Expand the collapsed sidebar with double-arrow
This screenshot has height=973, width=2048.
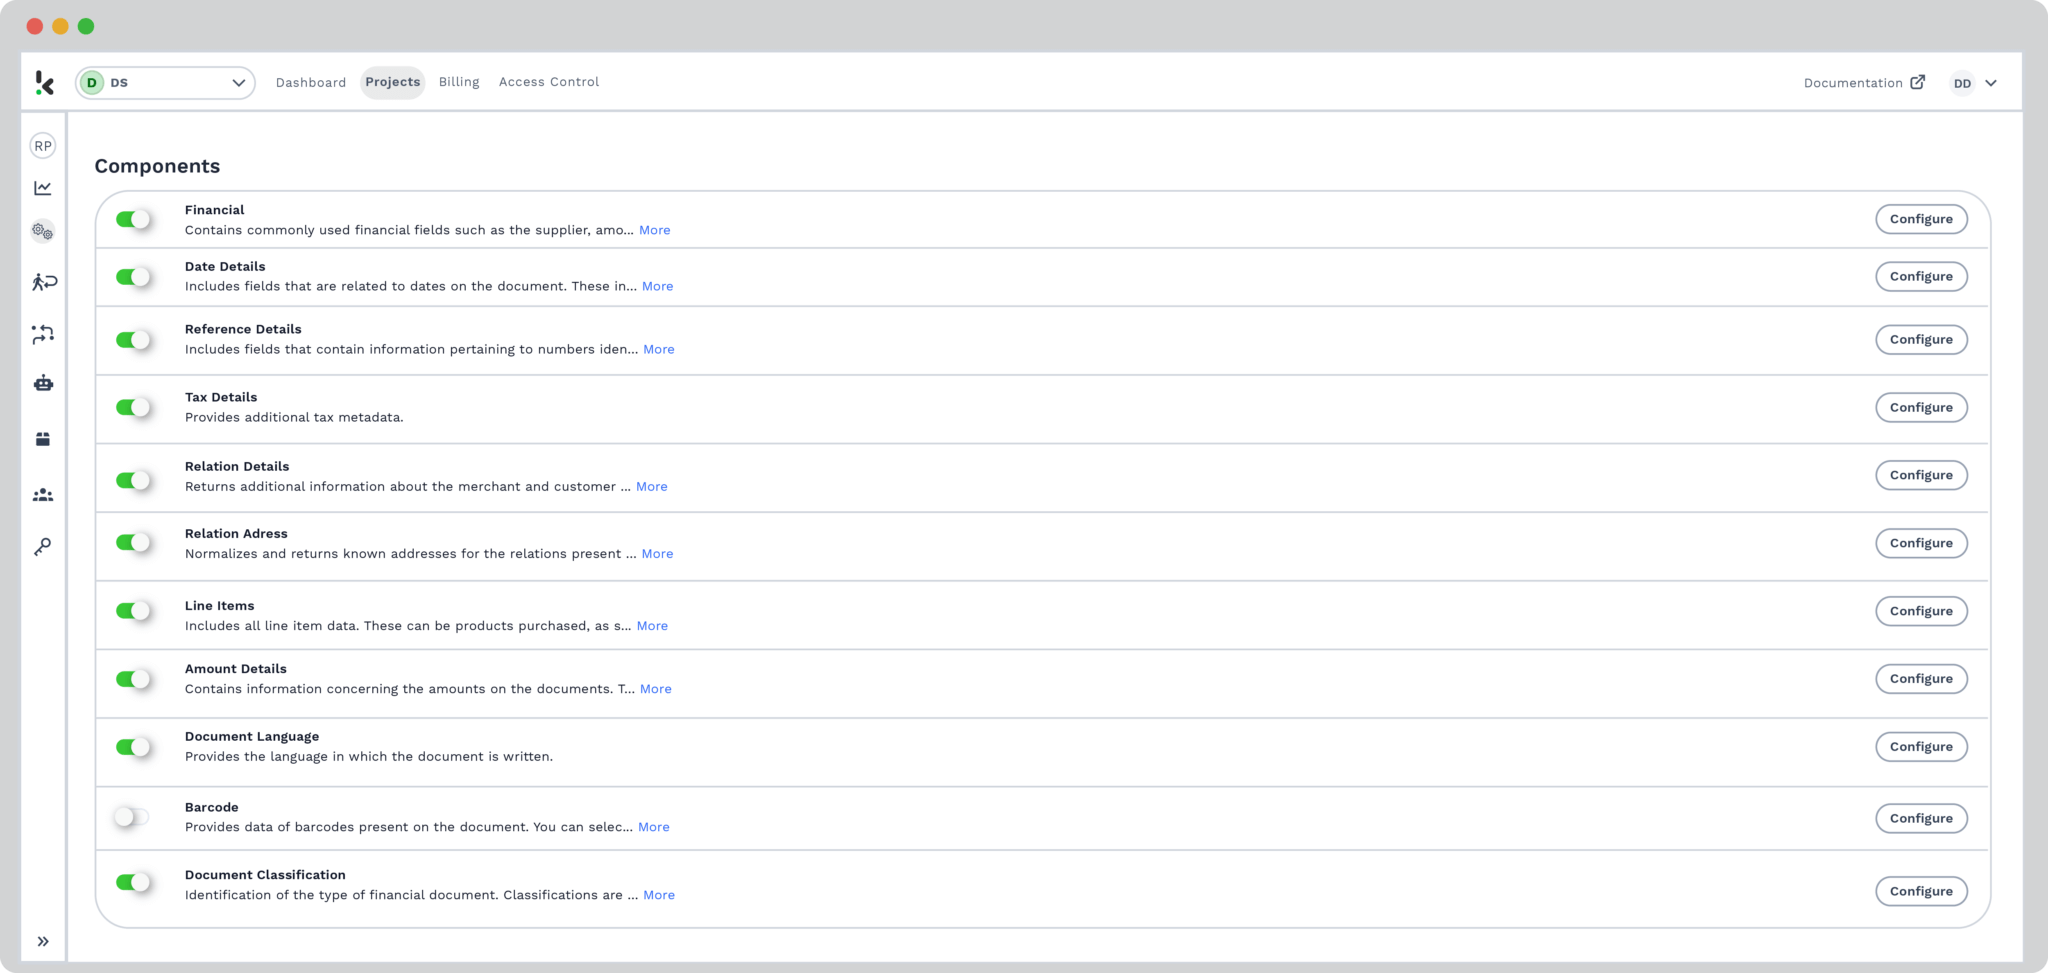43,940
